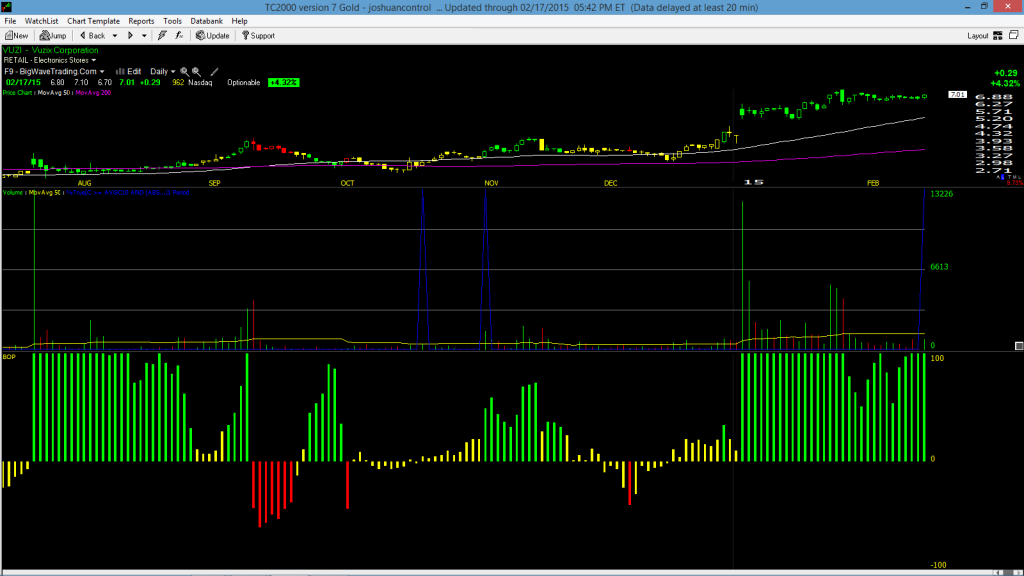Click the Forward arrow icon
Viewport: 1024px width, 576px height.
pyautogui.click(x=130, y=35)
